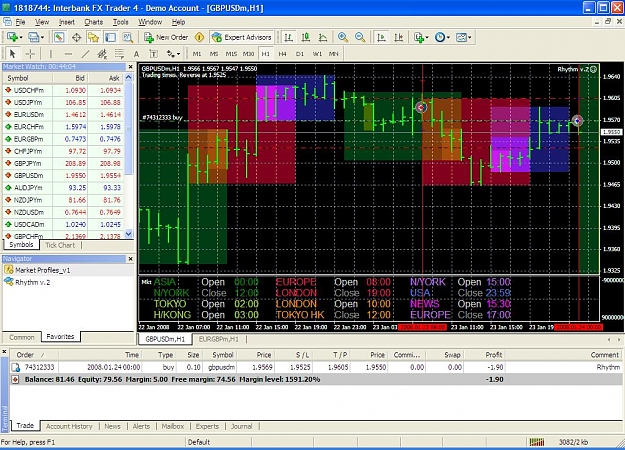Open the Strategy Tester icon

(127, 37)
